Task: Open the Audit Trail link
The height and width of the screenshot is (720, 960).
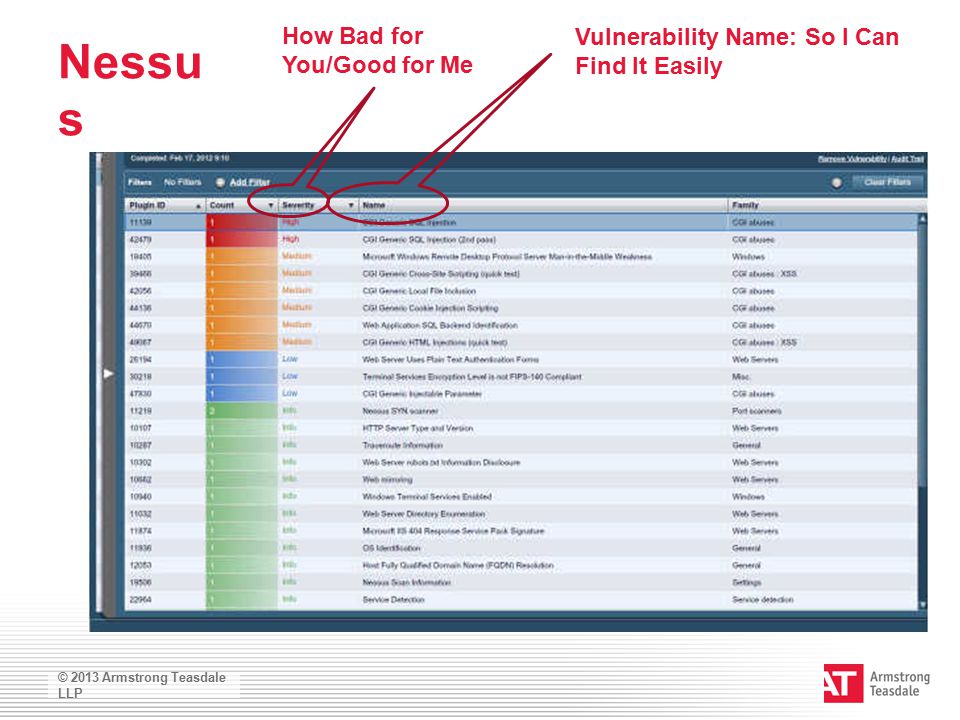Action: (907, 159)
